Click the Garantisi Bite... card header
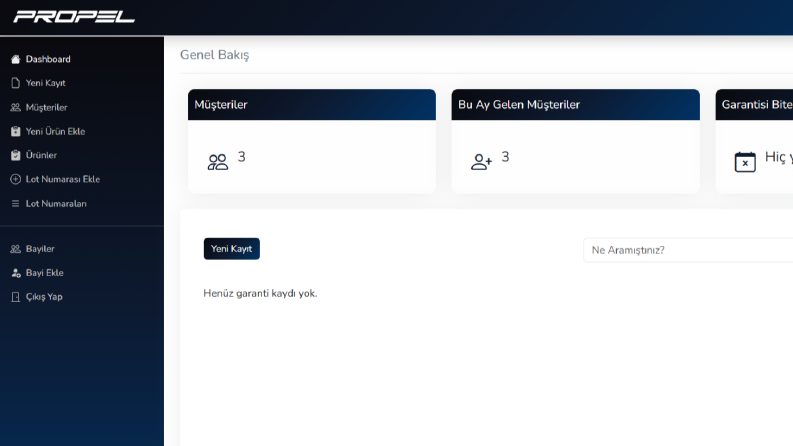Screen dimensions: 793x446 [x=754, y=105]
